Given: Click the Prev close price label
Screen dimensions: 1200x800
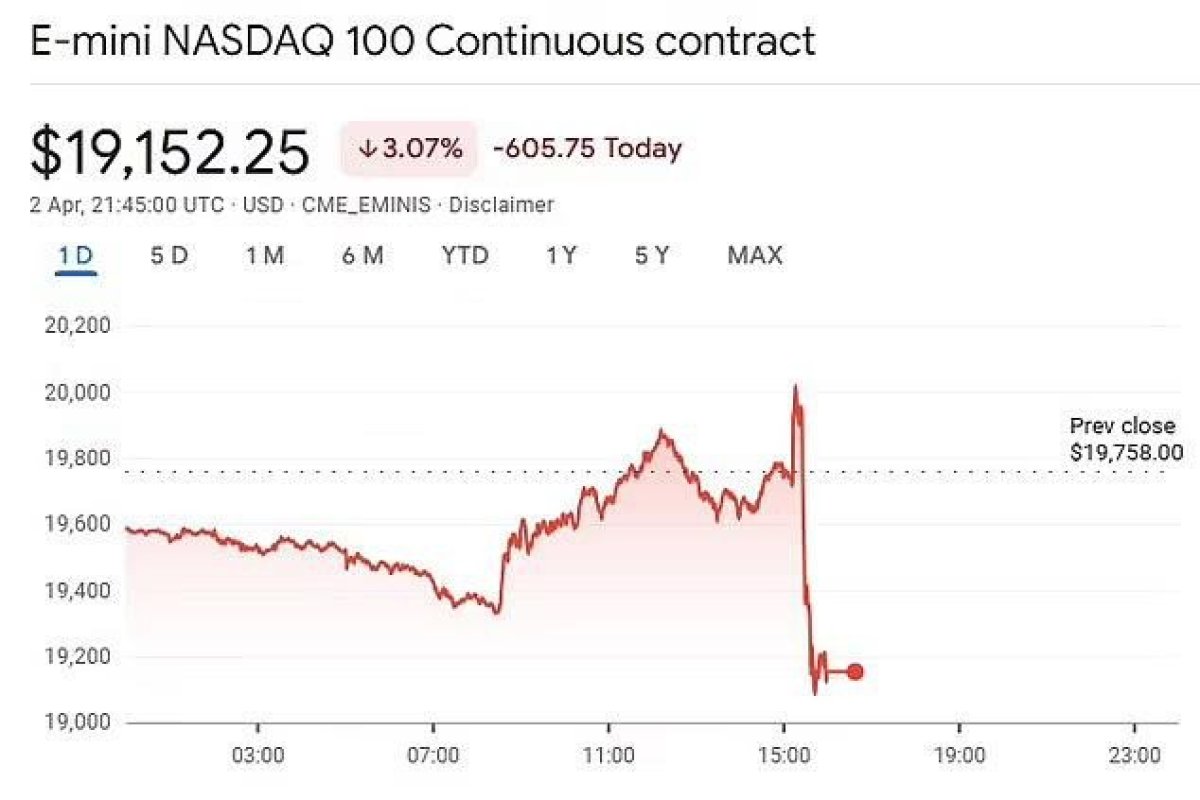Looking at the screenshot, I should click(1122, 453).
